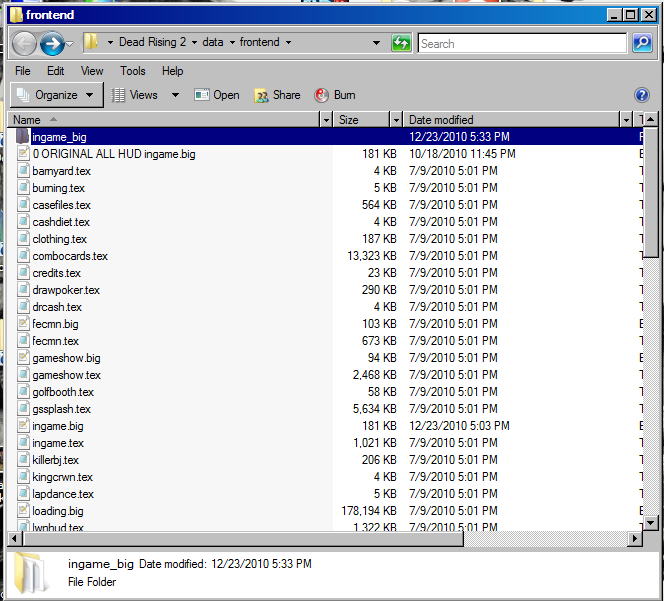Click the drcash.tex file icon

[23, 306]
